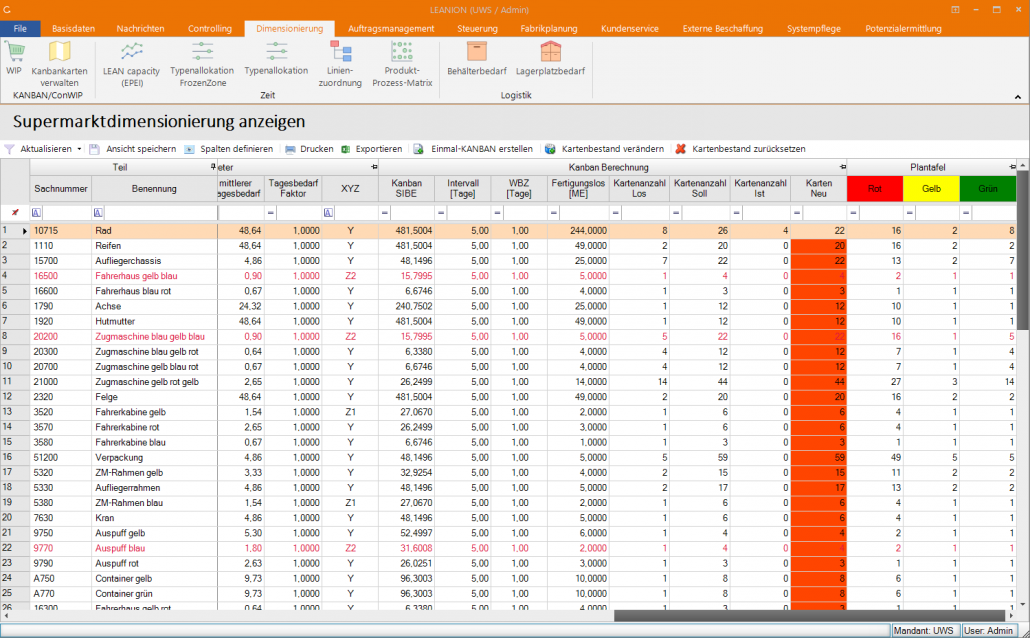Select the row 'Zugmaschine blau gelb blau'
The image size is (1030, 638).
508,336
